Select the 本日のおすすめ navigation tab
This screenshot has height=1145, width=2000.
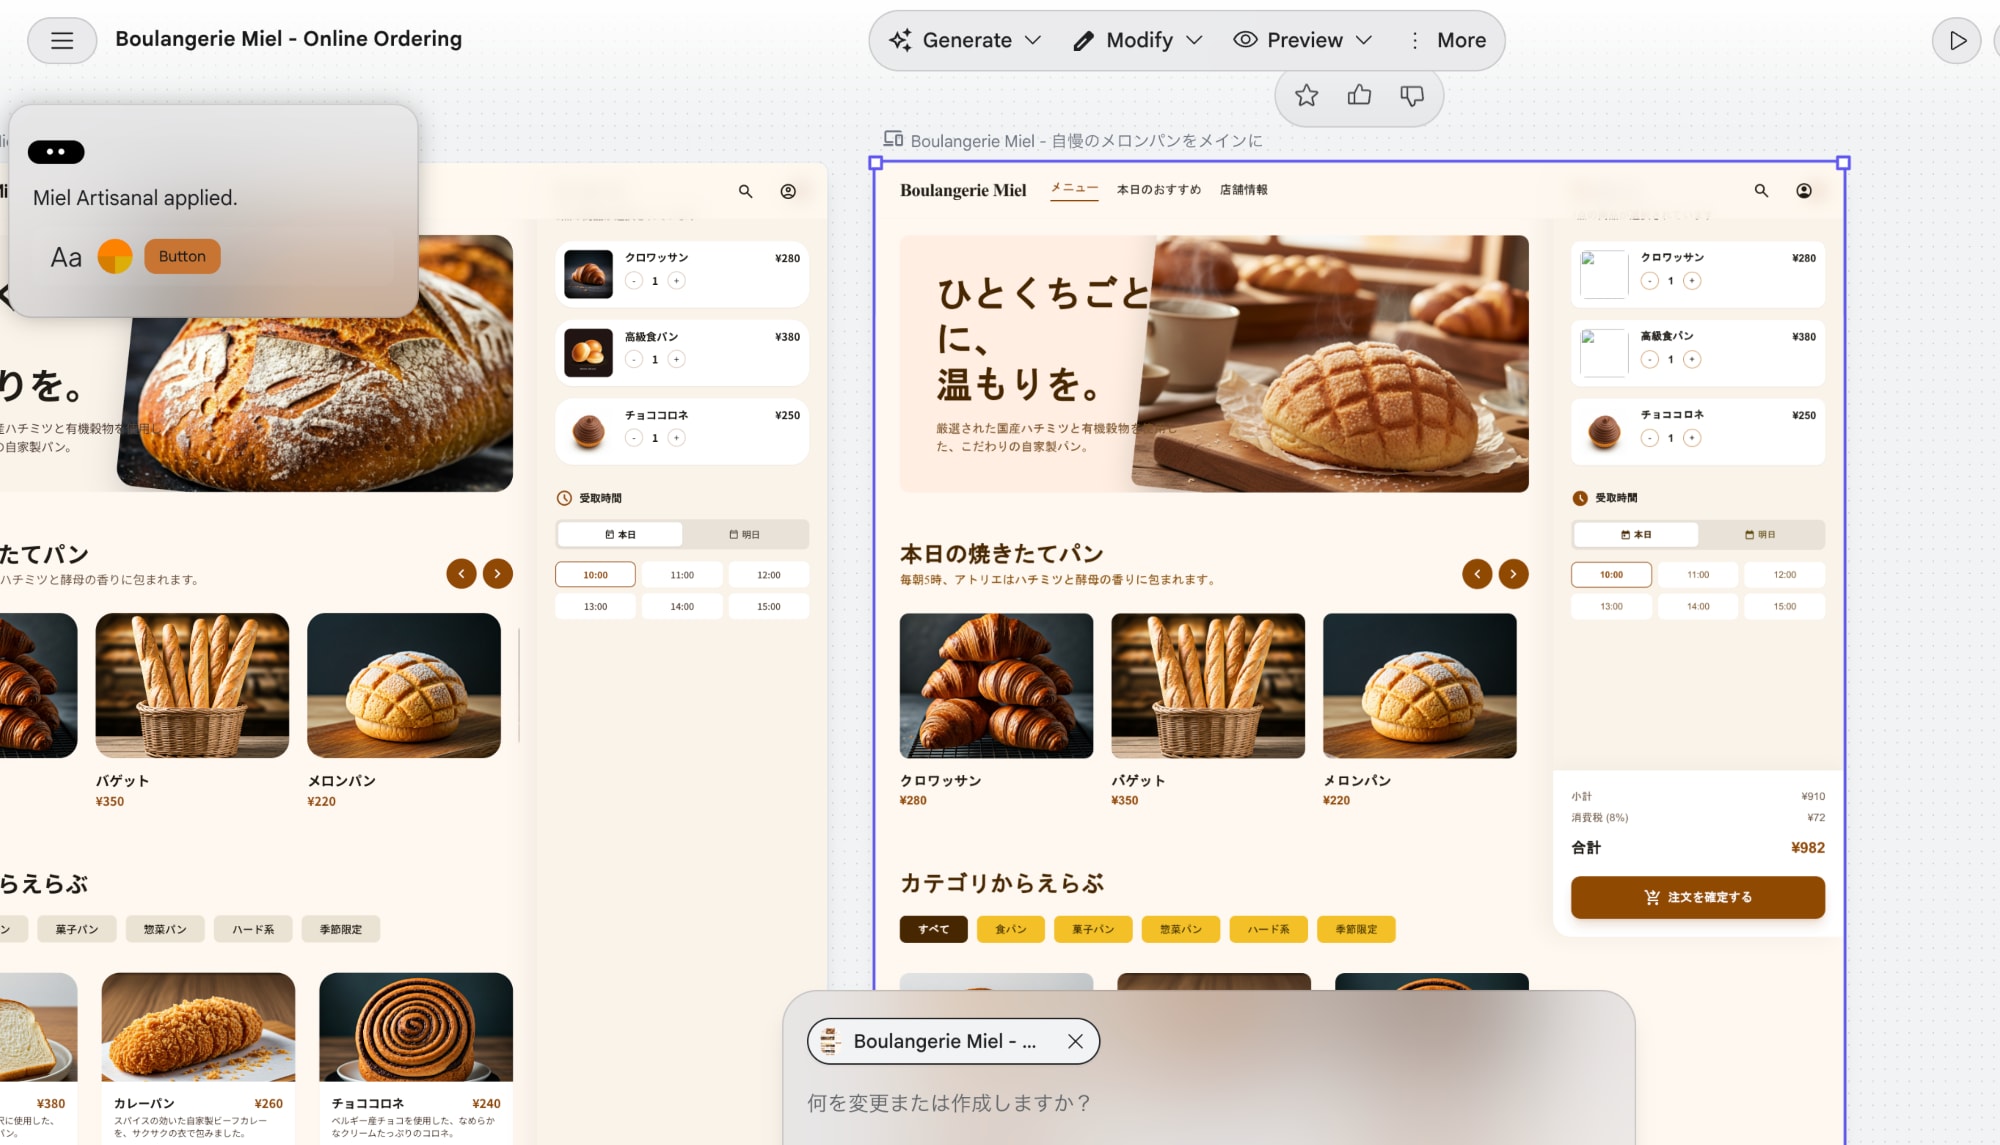pos(1158,189)
